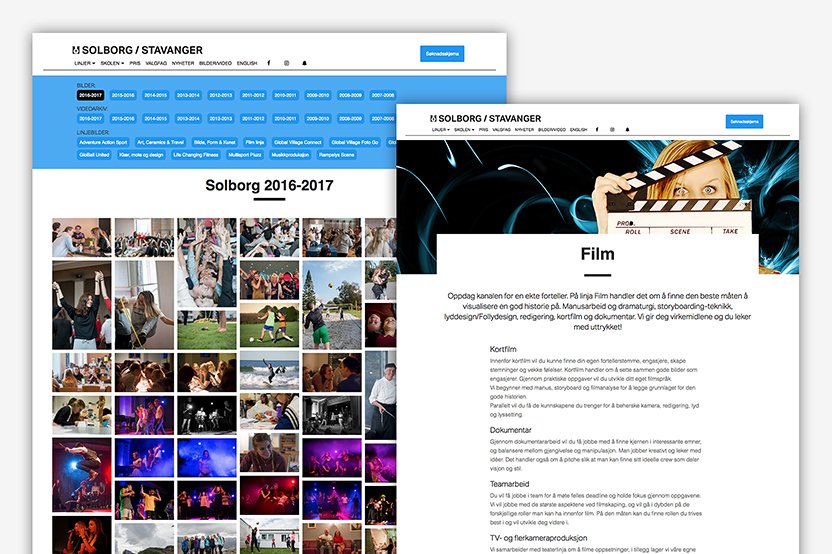This screenshot has height=554, width=832.
Task: Open Snapchat ghost icon in gallery page header
Action: click(x=305, y=63)
